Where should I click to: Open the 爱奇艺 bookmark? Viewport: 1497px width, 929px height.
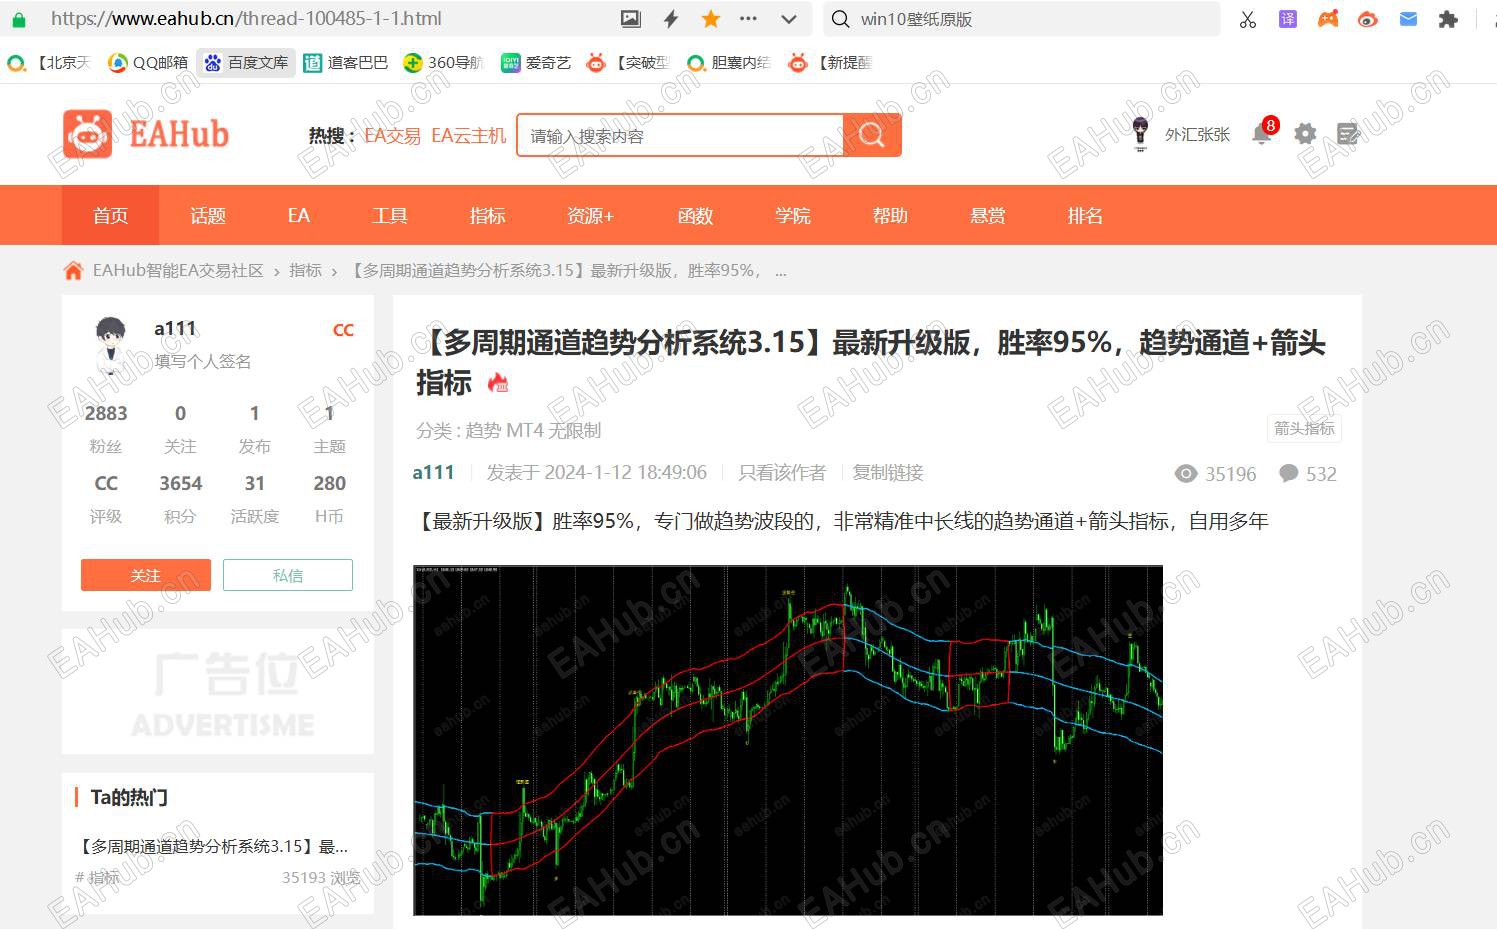point(536,63)
